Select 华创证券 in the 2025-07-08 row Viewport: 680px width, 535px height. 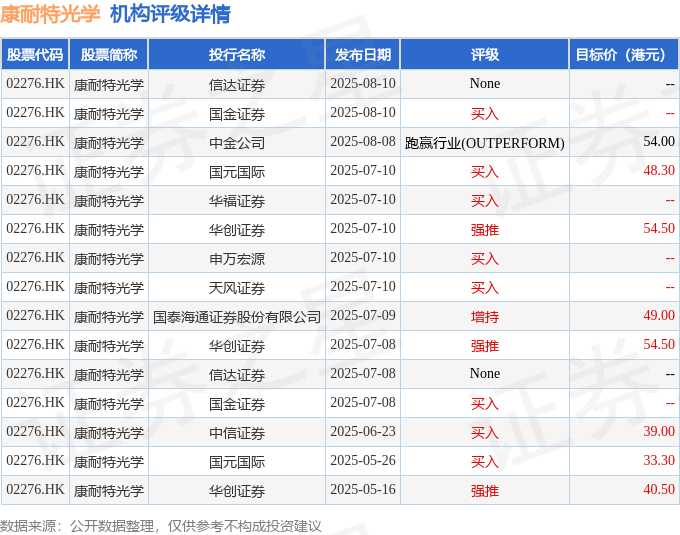point(237,346)
